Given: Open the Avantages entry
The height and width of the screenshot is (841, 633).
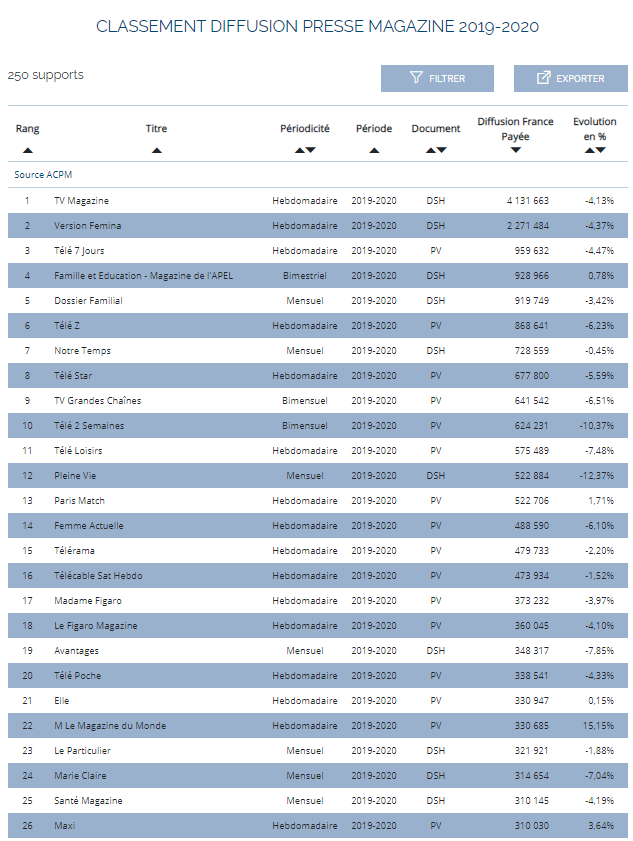Looking at the screenshot, I should pos(77,651).
